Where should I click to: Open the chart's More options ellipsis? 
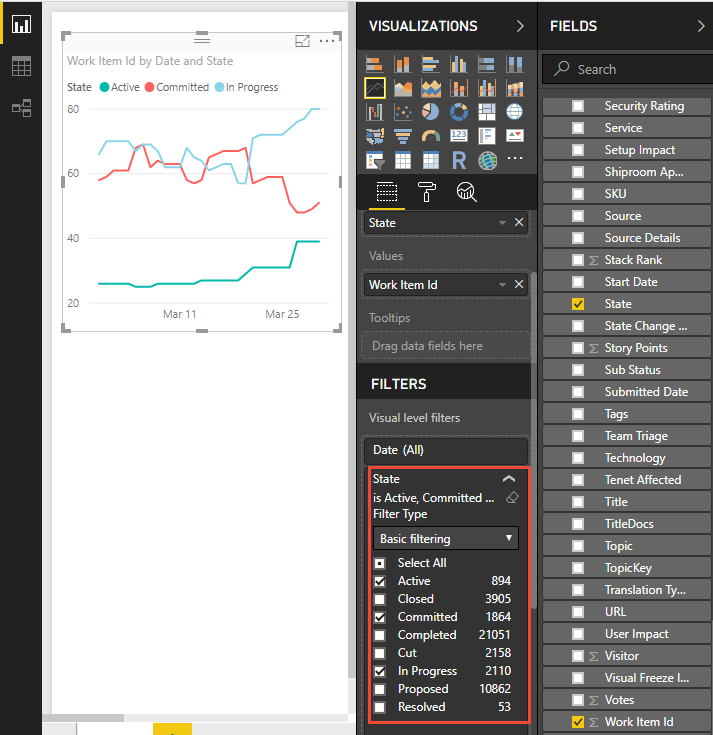pos(327,41)
